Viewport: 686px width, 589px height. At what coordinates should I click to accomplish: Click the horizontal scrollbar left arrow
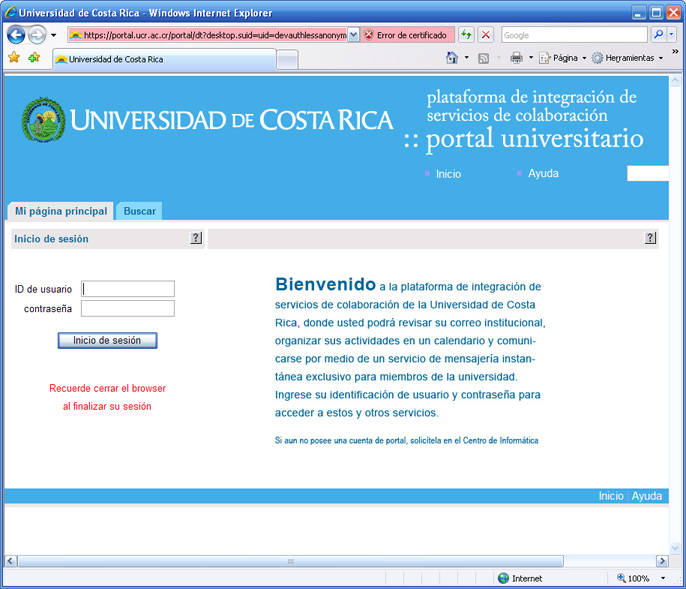coord(10,561)
